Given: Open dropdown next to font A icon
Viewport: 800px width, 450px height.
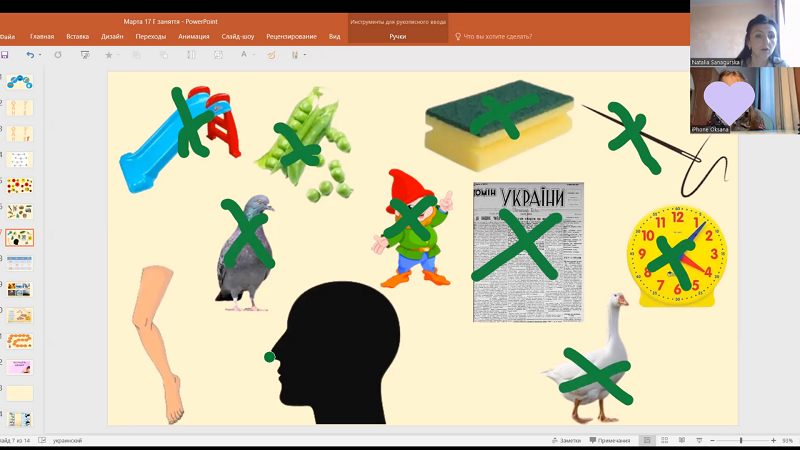Looking at the screenshot, I should tap(254, 55).
